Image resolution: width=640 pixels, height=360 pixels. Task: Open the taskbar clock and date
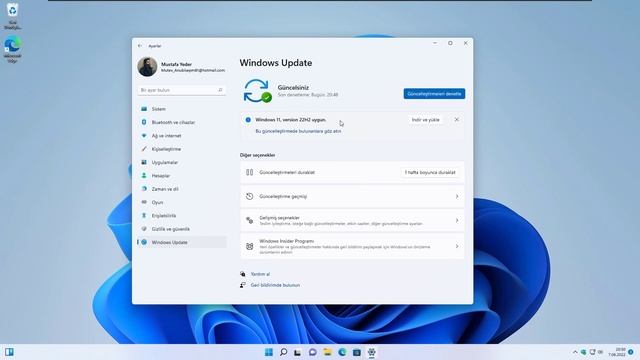point(618,352)
